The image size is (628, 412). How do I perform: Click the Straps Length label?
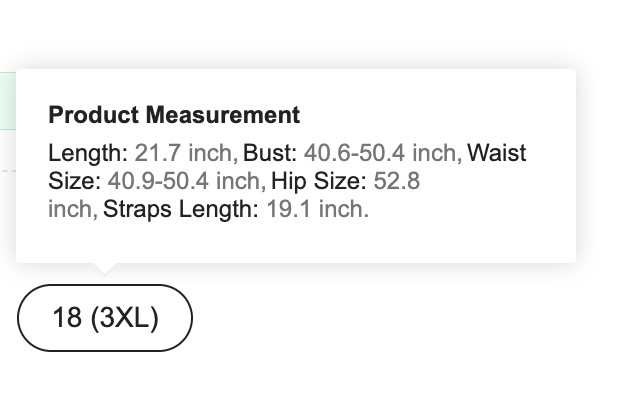tap(181, 210)
